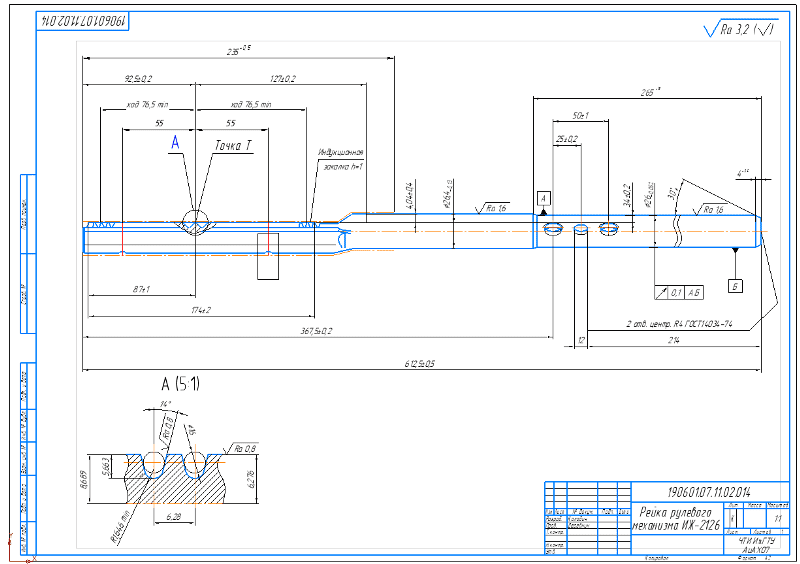Screen dimensions: 800x564
Task: Click the 5,663 dimension in detail view
Action: tap(106, 466)
